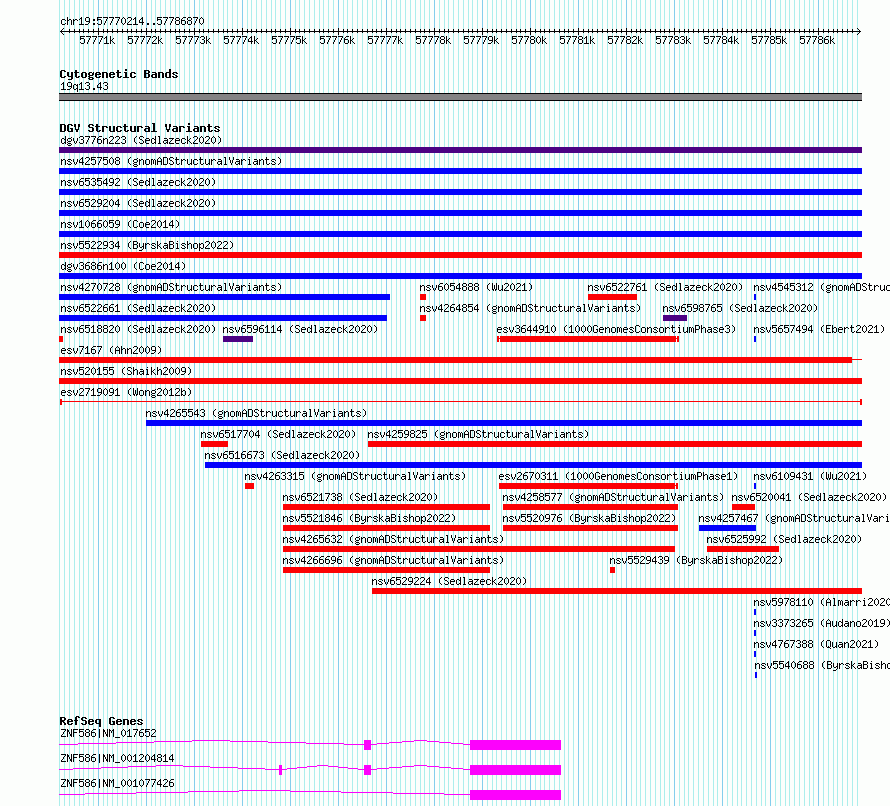The height and width of the screenshot is (806, 890).
Task: Click the nsv6529224 (Sedlazeck2020) label
Action: (449, 581)
